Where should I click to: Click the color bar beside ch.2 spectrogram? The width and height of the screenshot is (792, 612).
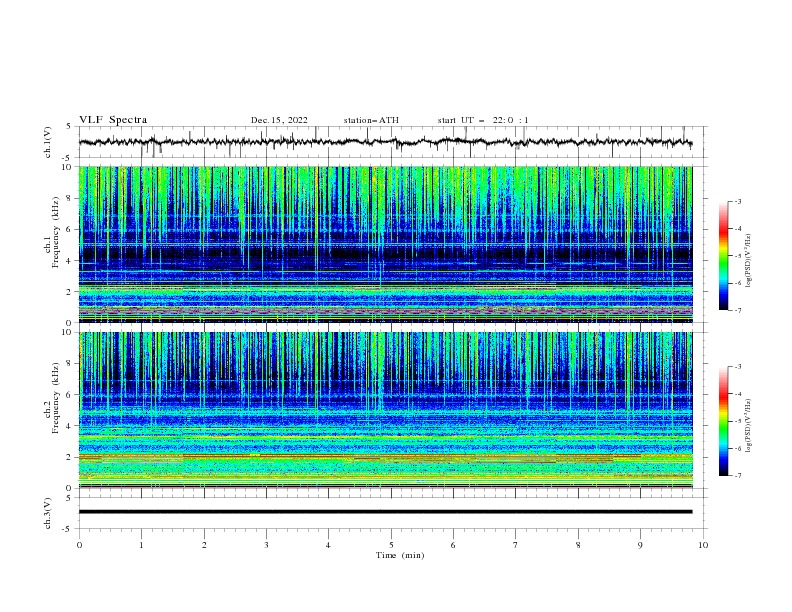click(x=724, y=421)
